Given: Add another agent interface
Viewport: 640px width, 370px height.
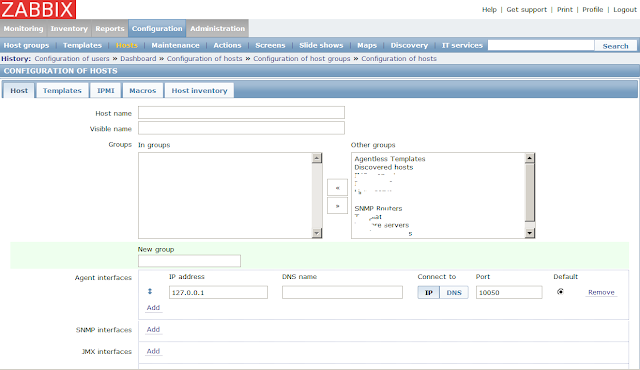Looking at the screenshot, I should point(153,308).
